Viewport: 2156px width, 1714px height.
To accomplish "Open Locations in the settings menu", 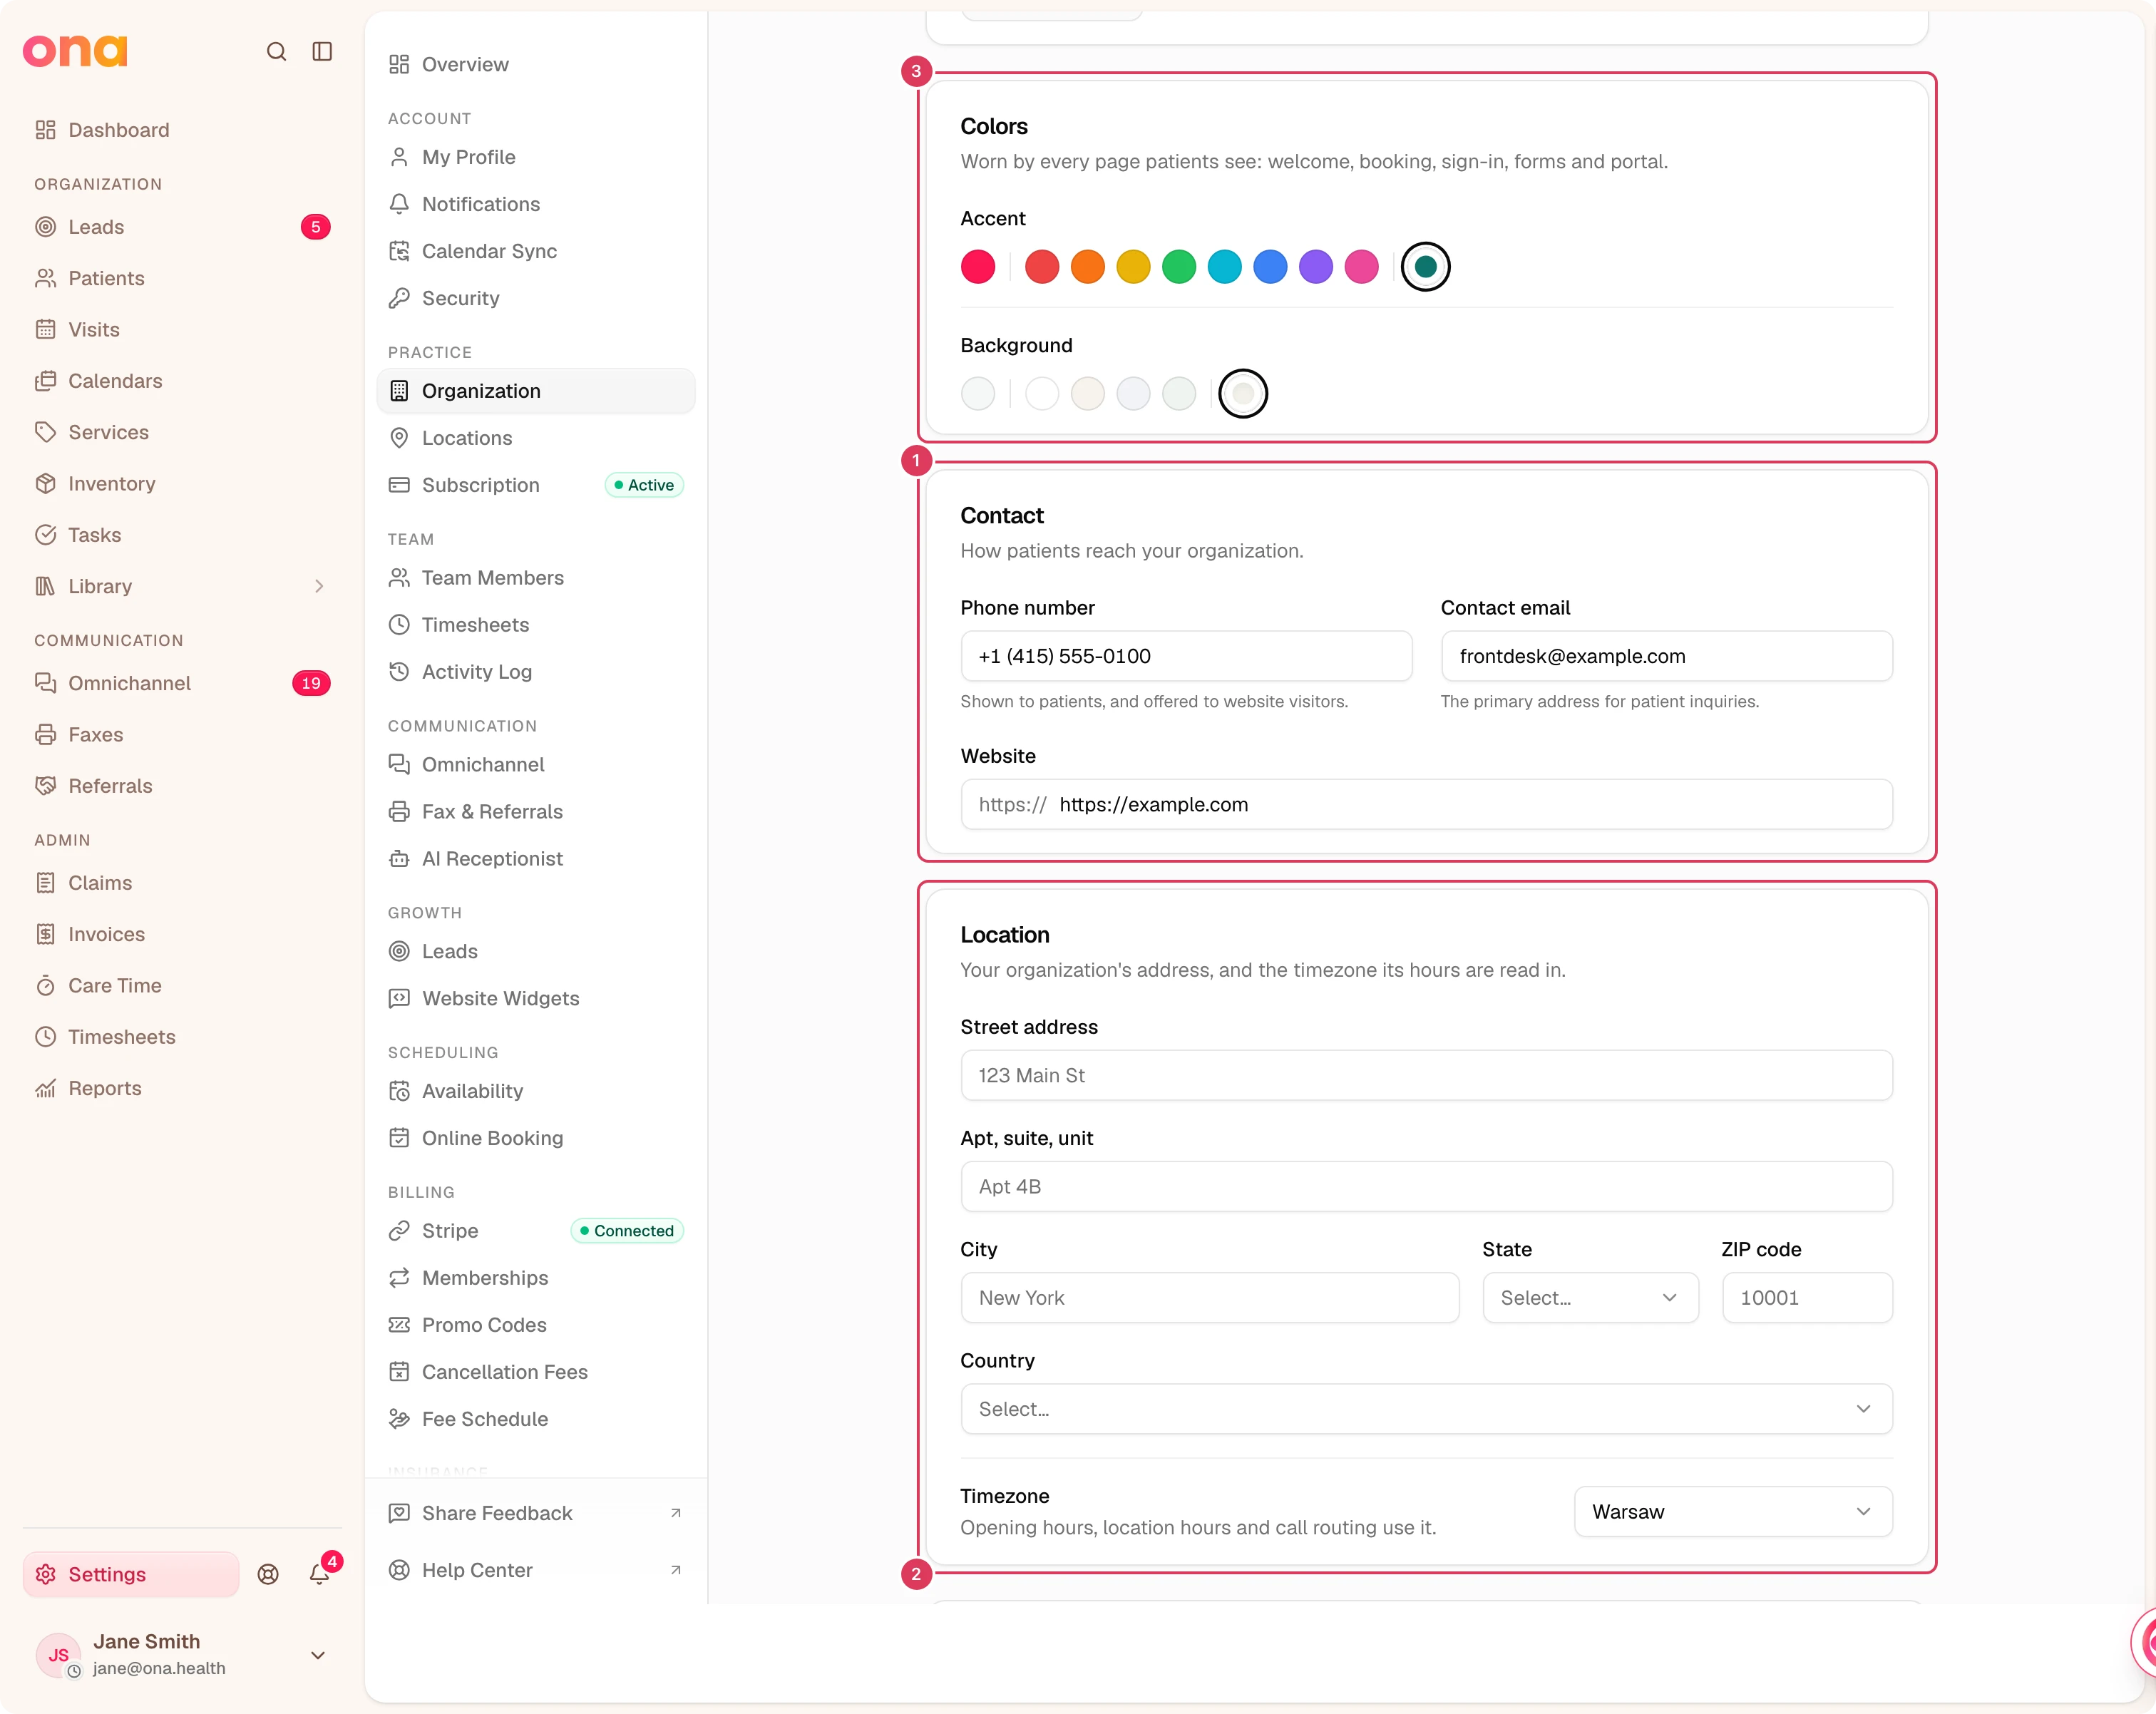I will click(x=536, y=438).
